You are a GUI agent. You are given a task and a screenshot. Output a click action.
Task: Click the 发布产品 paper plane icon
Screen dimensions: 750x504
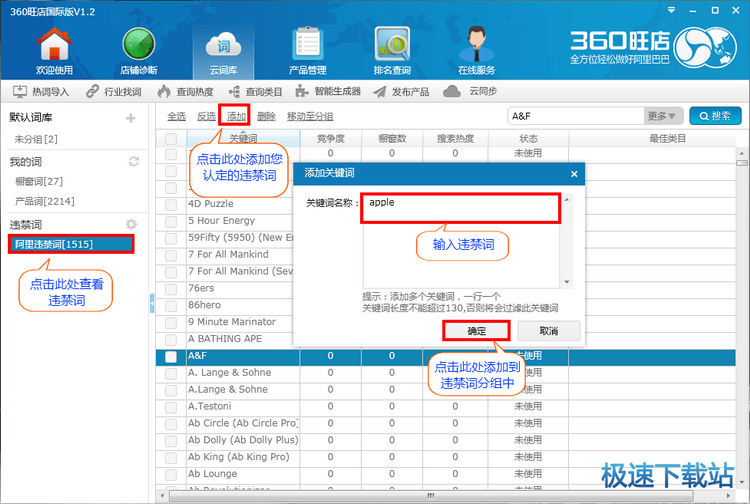[380, 91]
